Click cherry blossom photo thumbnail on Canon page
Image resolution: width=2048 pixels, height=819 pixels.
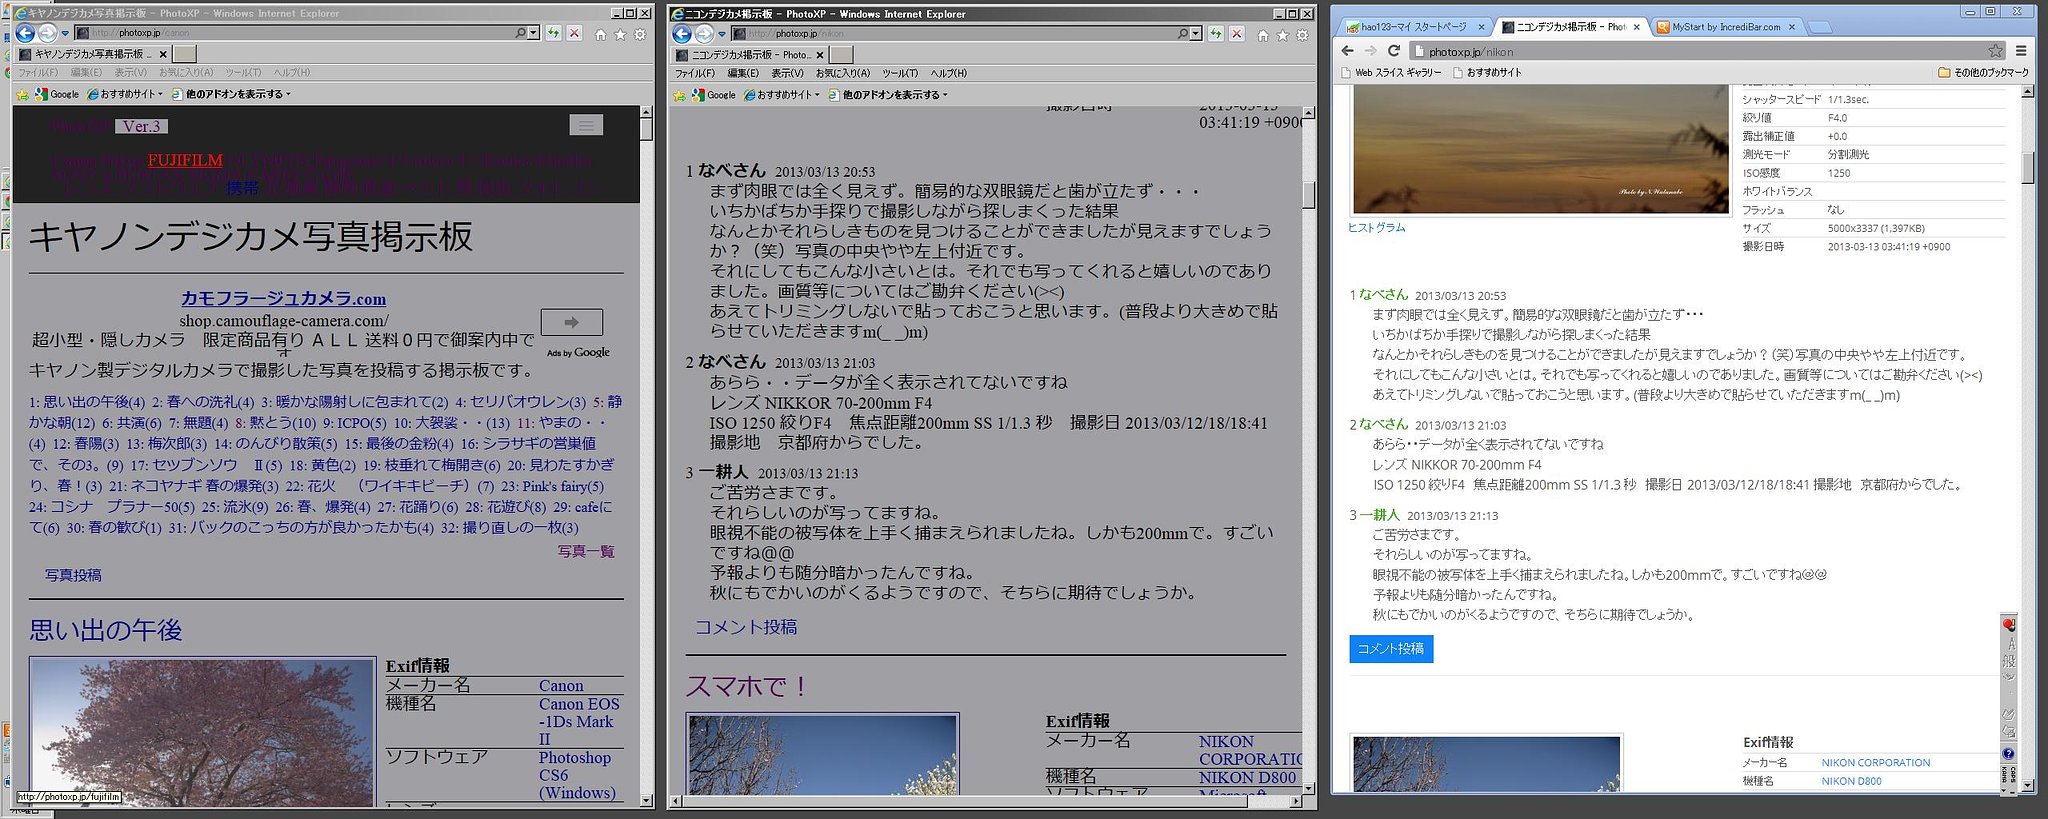pos(202,731)
